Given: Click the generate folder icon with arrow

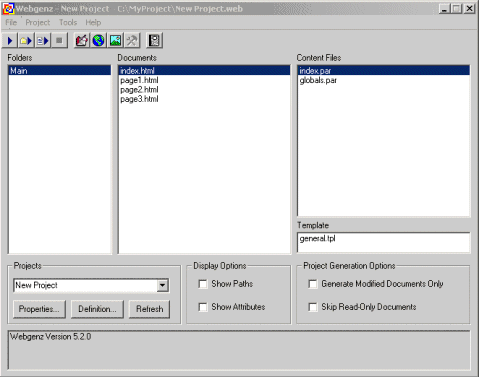Looking at the screenshot, I should point(26,41).
